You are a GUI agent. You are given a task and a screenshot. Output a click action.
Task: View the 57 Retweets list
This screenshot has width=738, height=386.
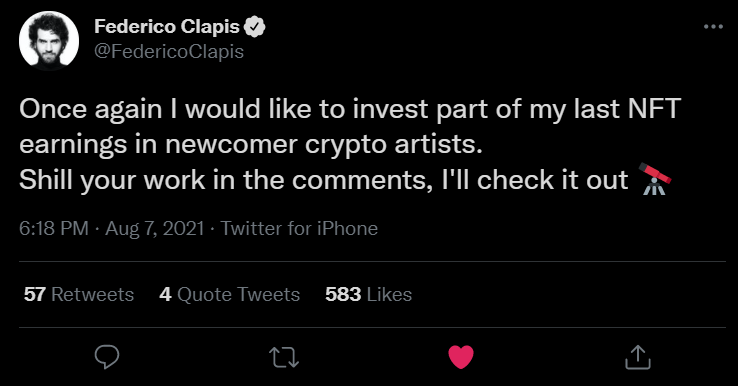pyautogui.click(x=79, y=295)
